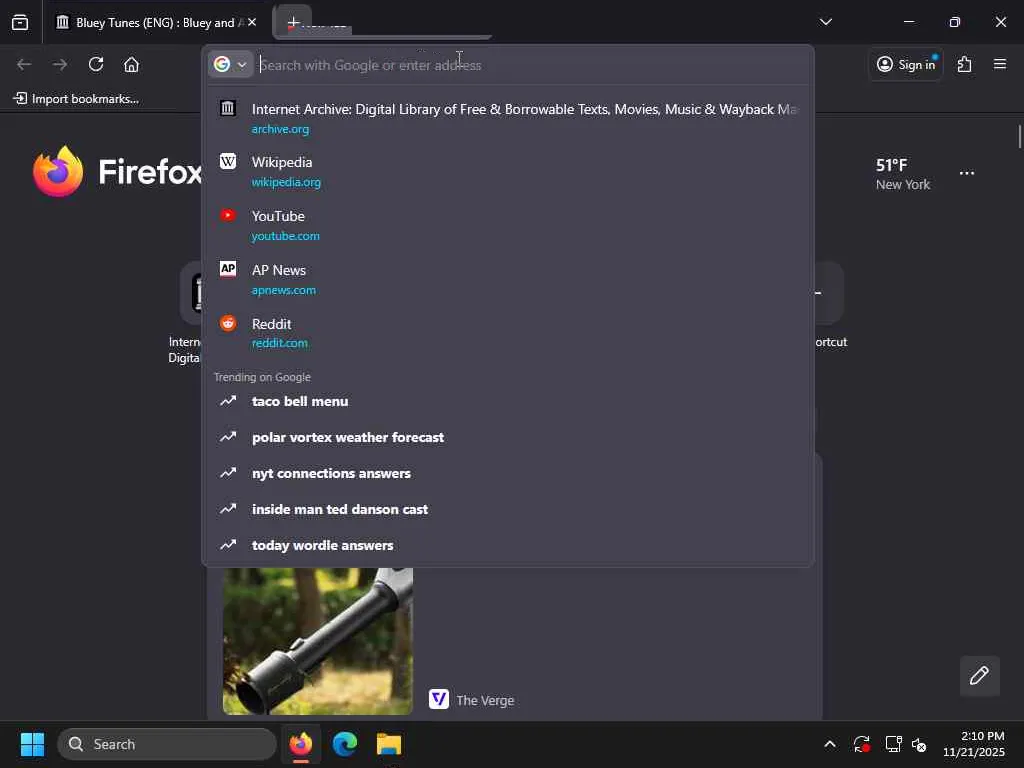Click the youtube.com URL text

coord(285,236)
